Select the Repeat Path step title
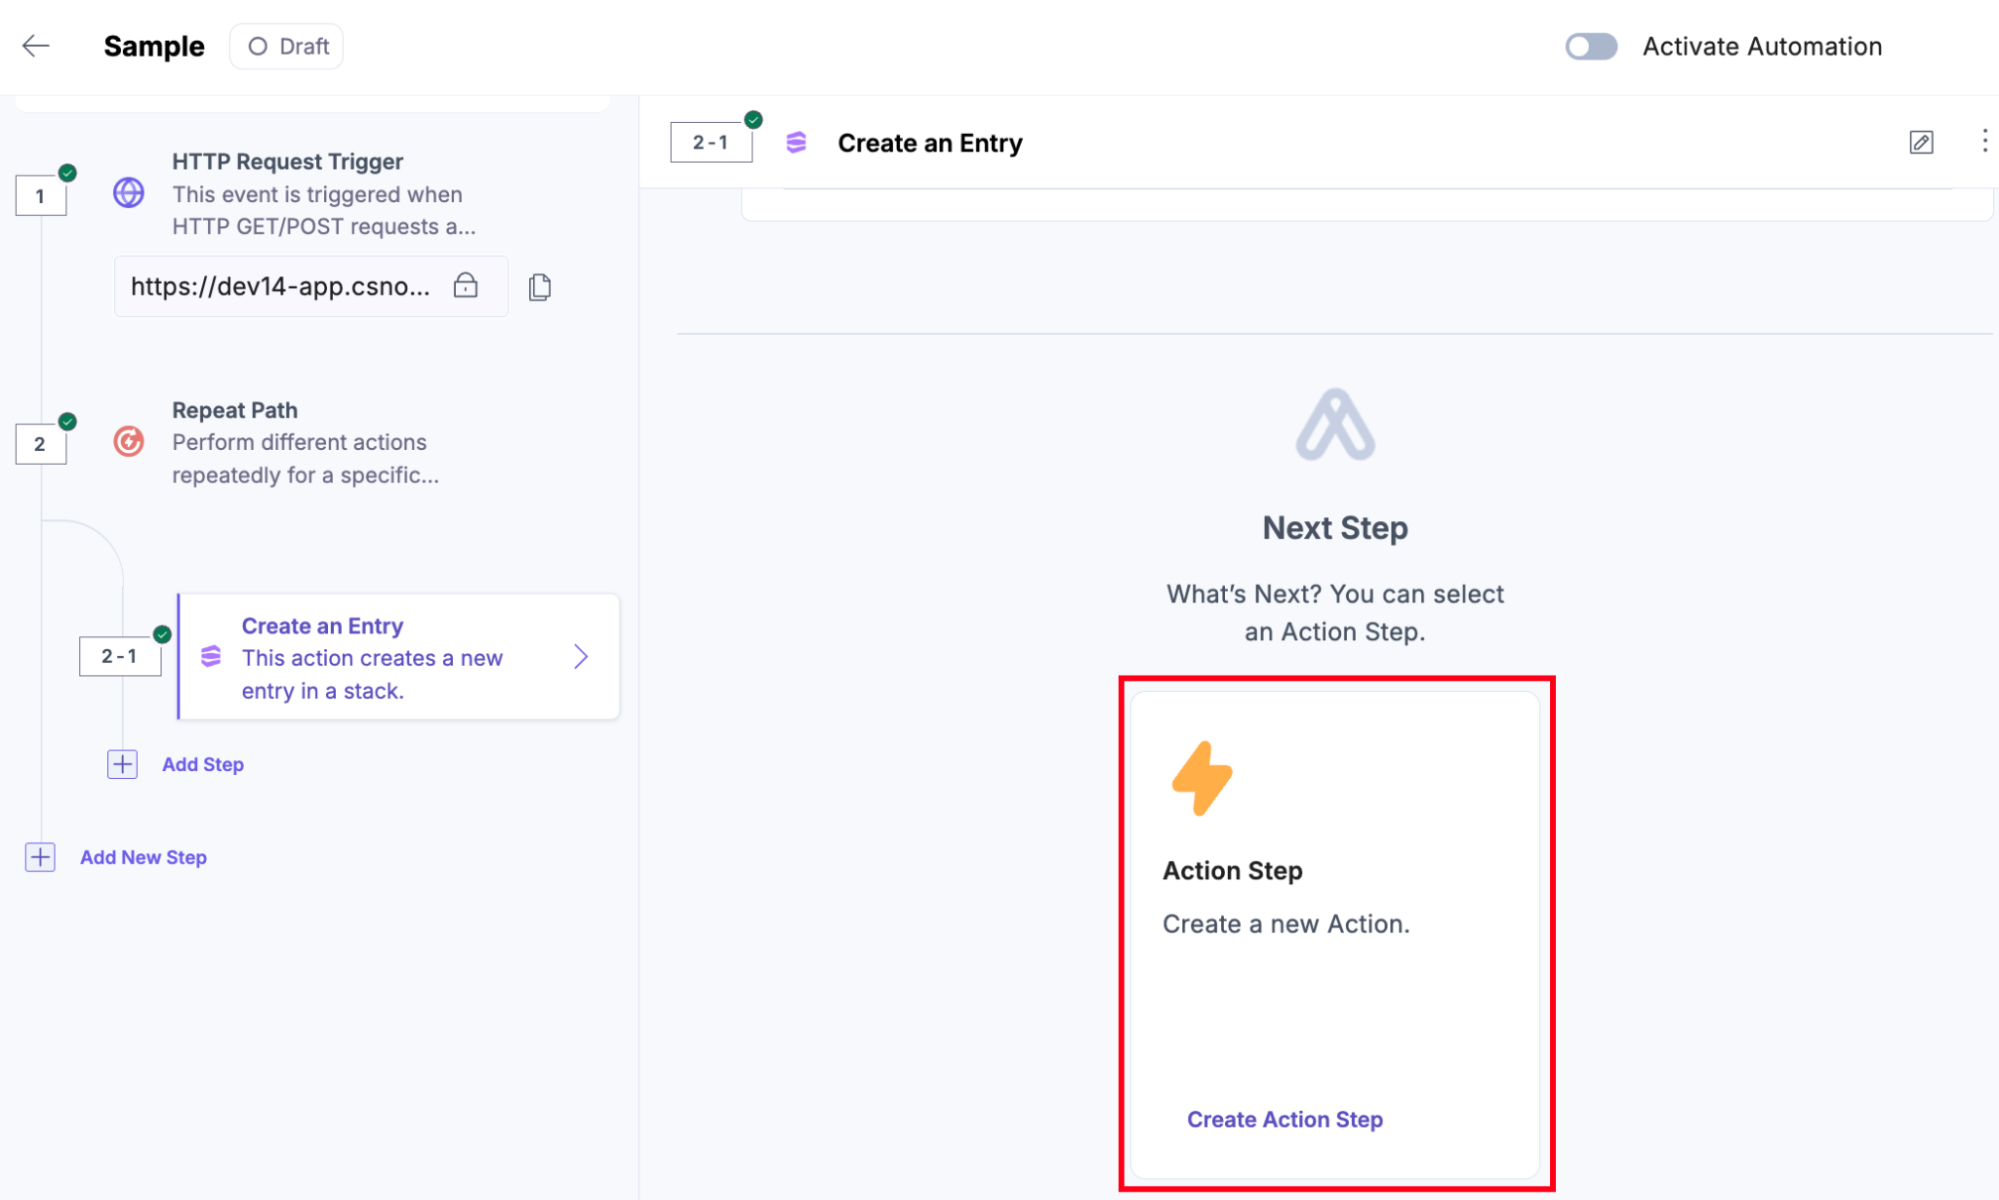The height and width of the screenshot is (1200, 1999). tap(235, 410)
